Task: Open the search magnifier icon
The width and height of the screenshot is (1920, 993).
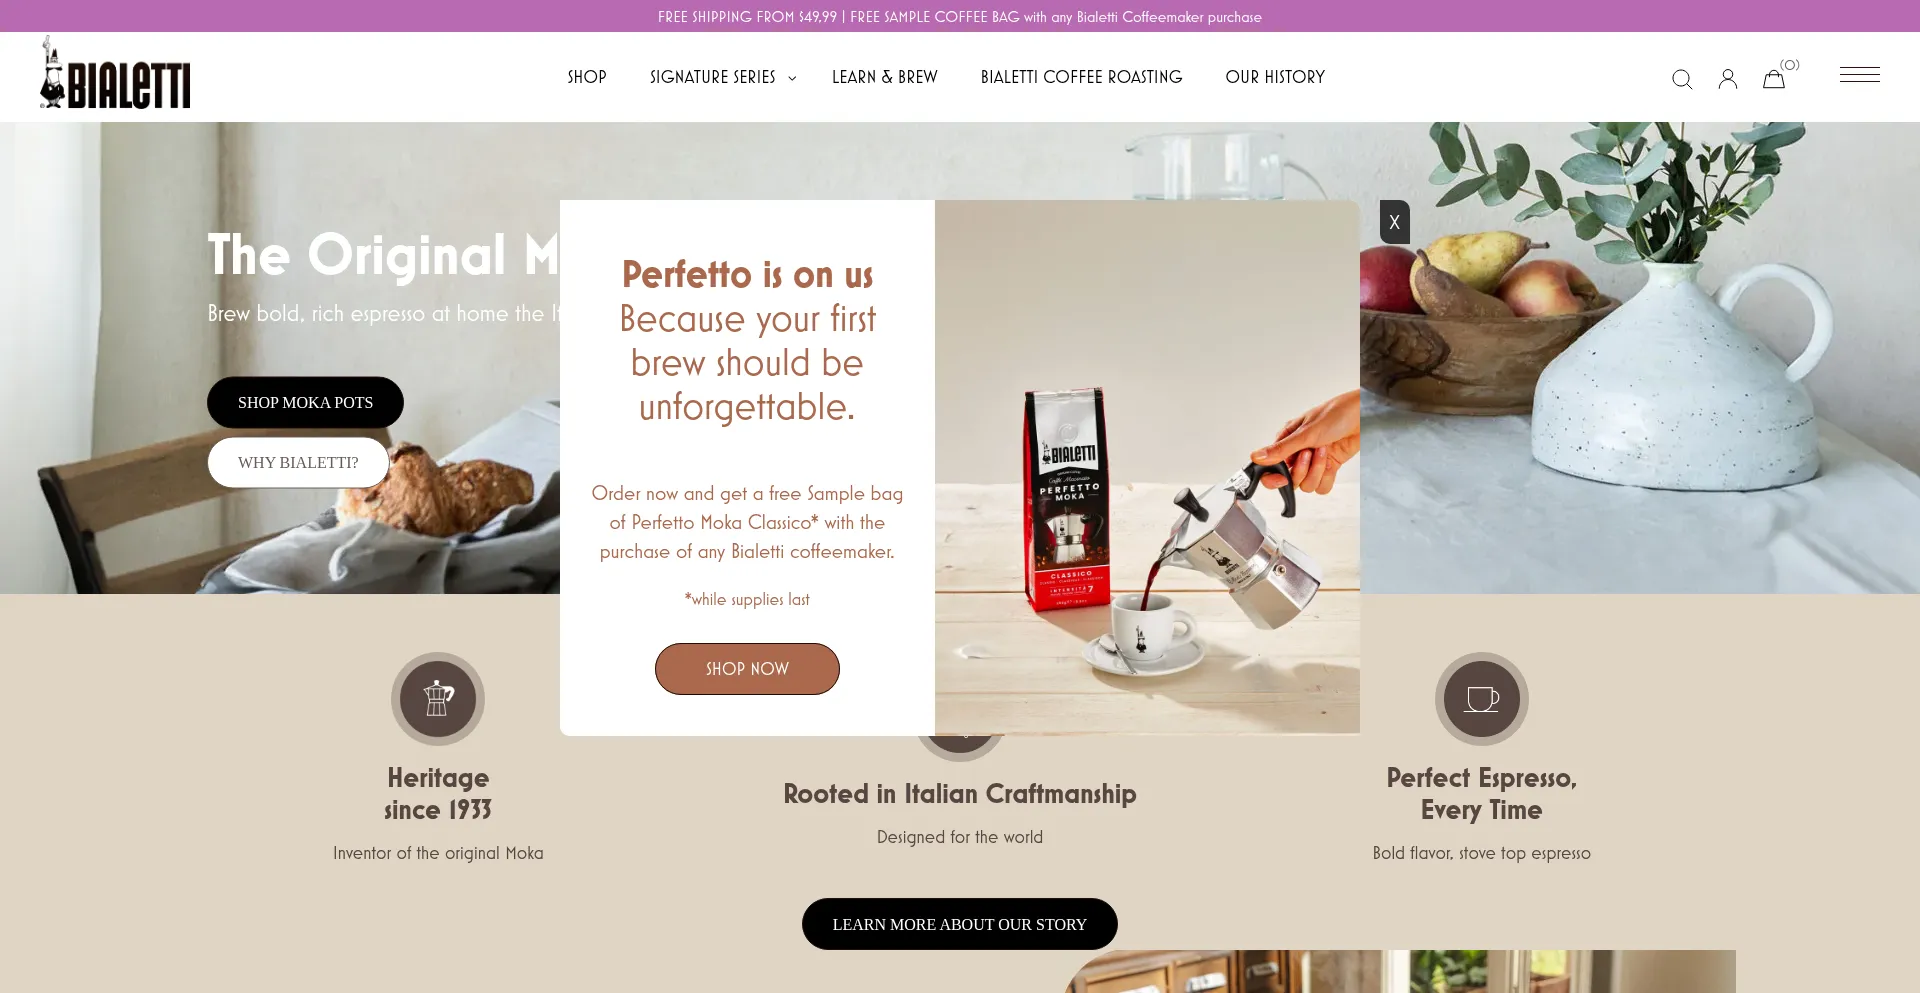Action: click(x=1682, y=79)
